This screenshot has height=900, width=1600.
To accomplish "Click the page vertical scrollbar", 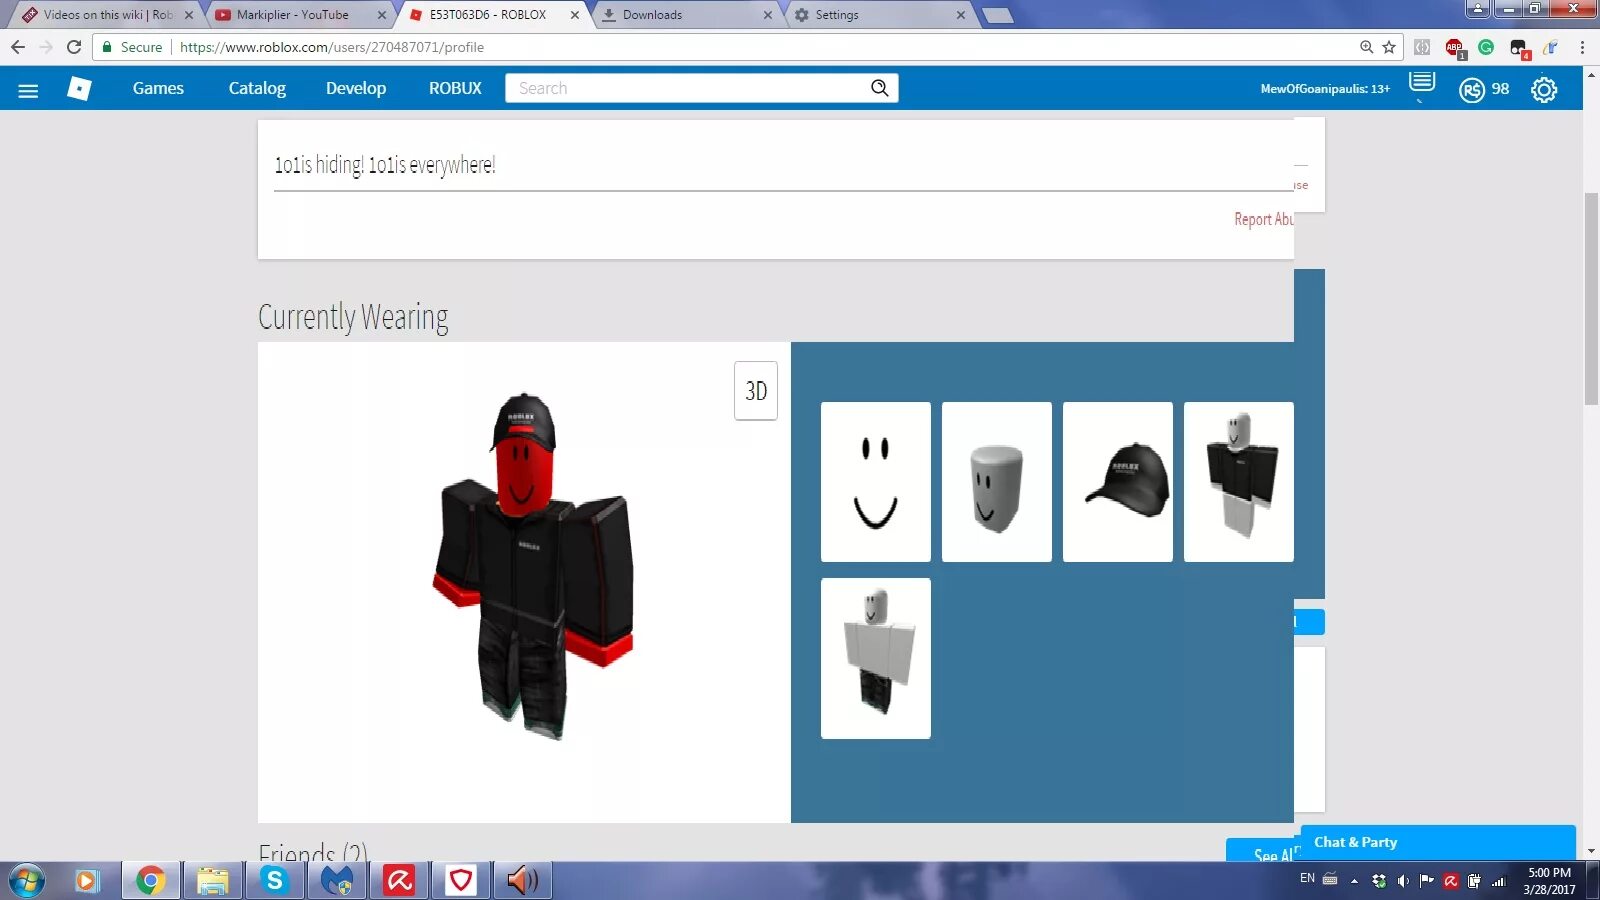I will pos(1591,300).
